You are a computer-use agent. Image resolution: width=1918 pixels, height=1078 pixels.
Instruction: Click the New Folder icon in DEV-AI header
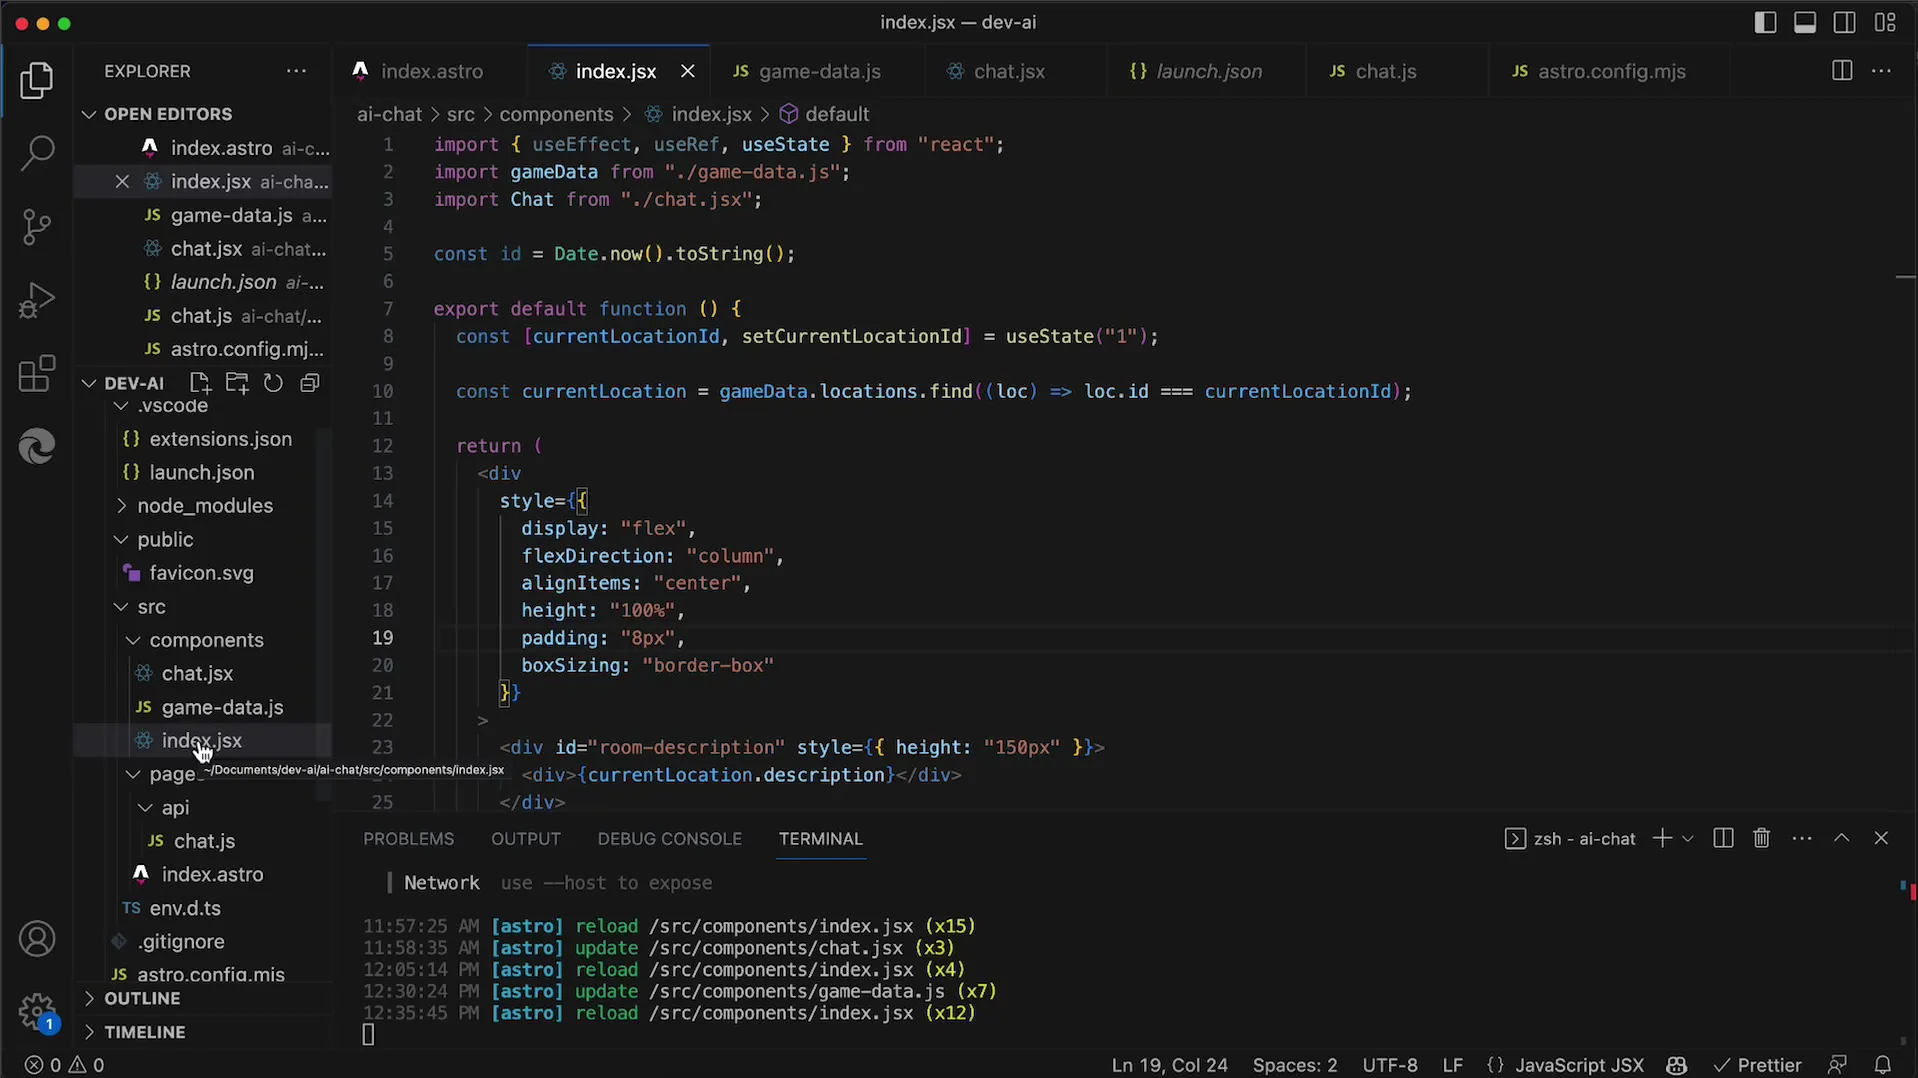[x=237, y=383]
